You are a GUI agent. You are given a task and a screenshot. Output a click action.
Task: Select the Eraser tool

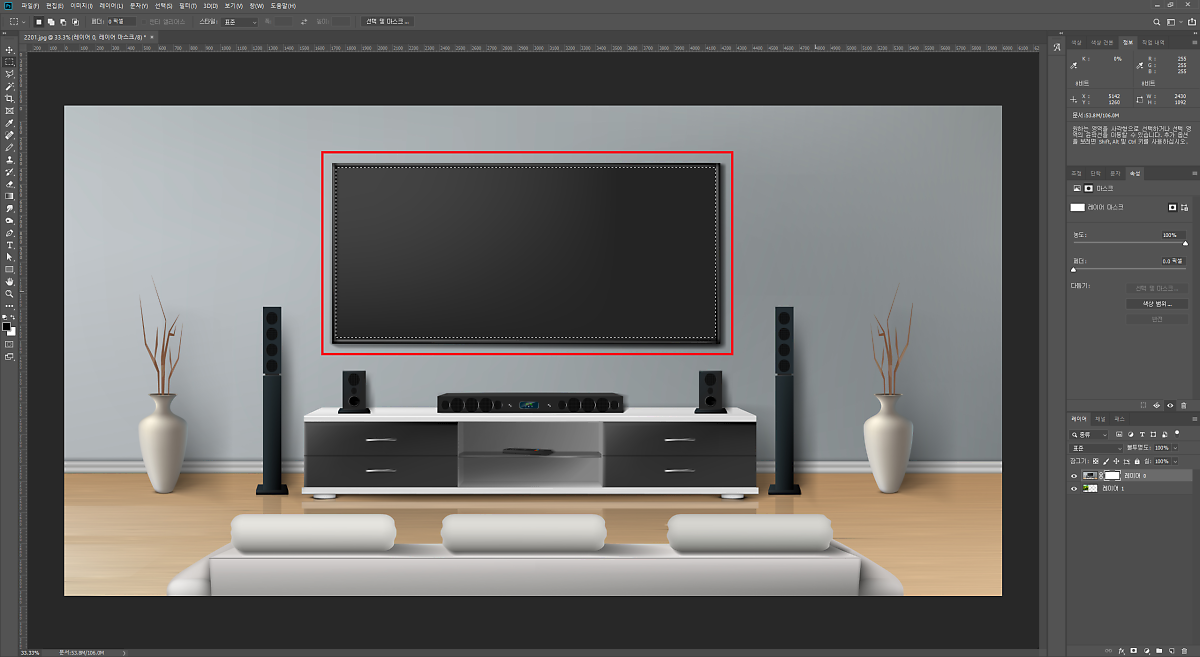coord(9,184)
